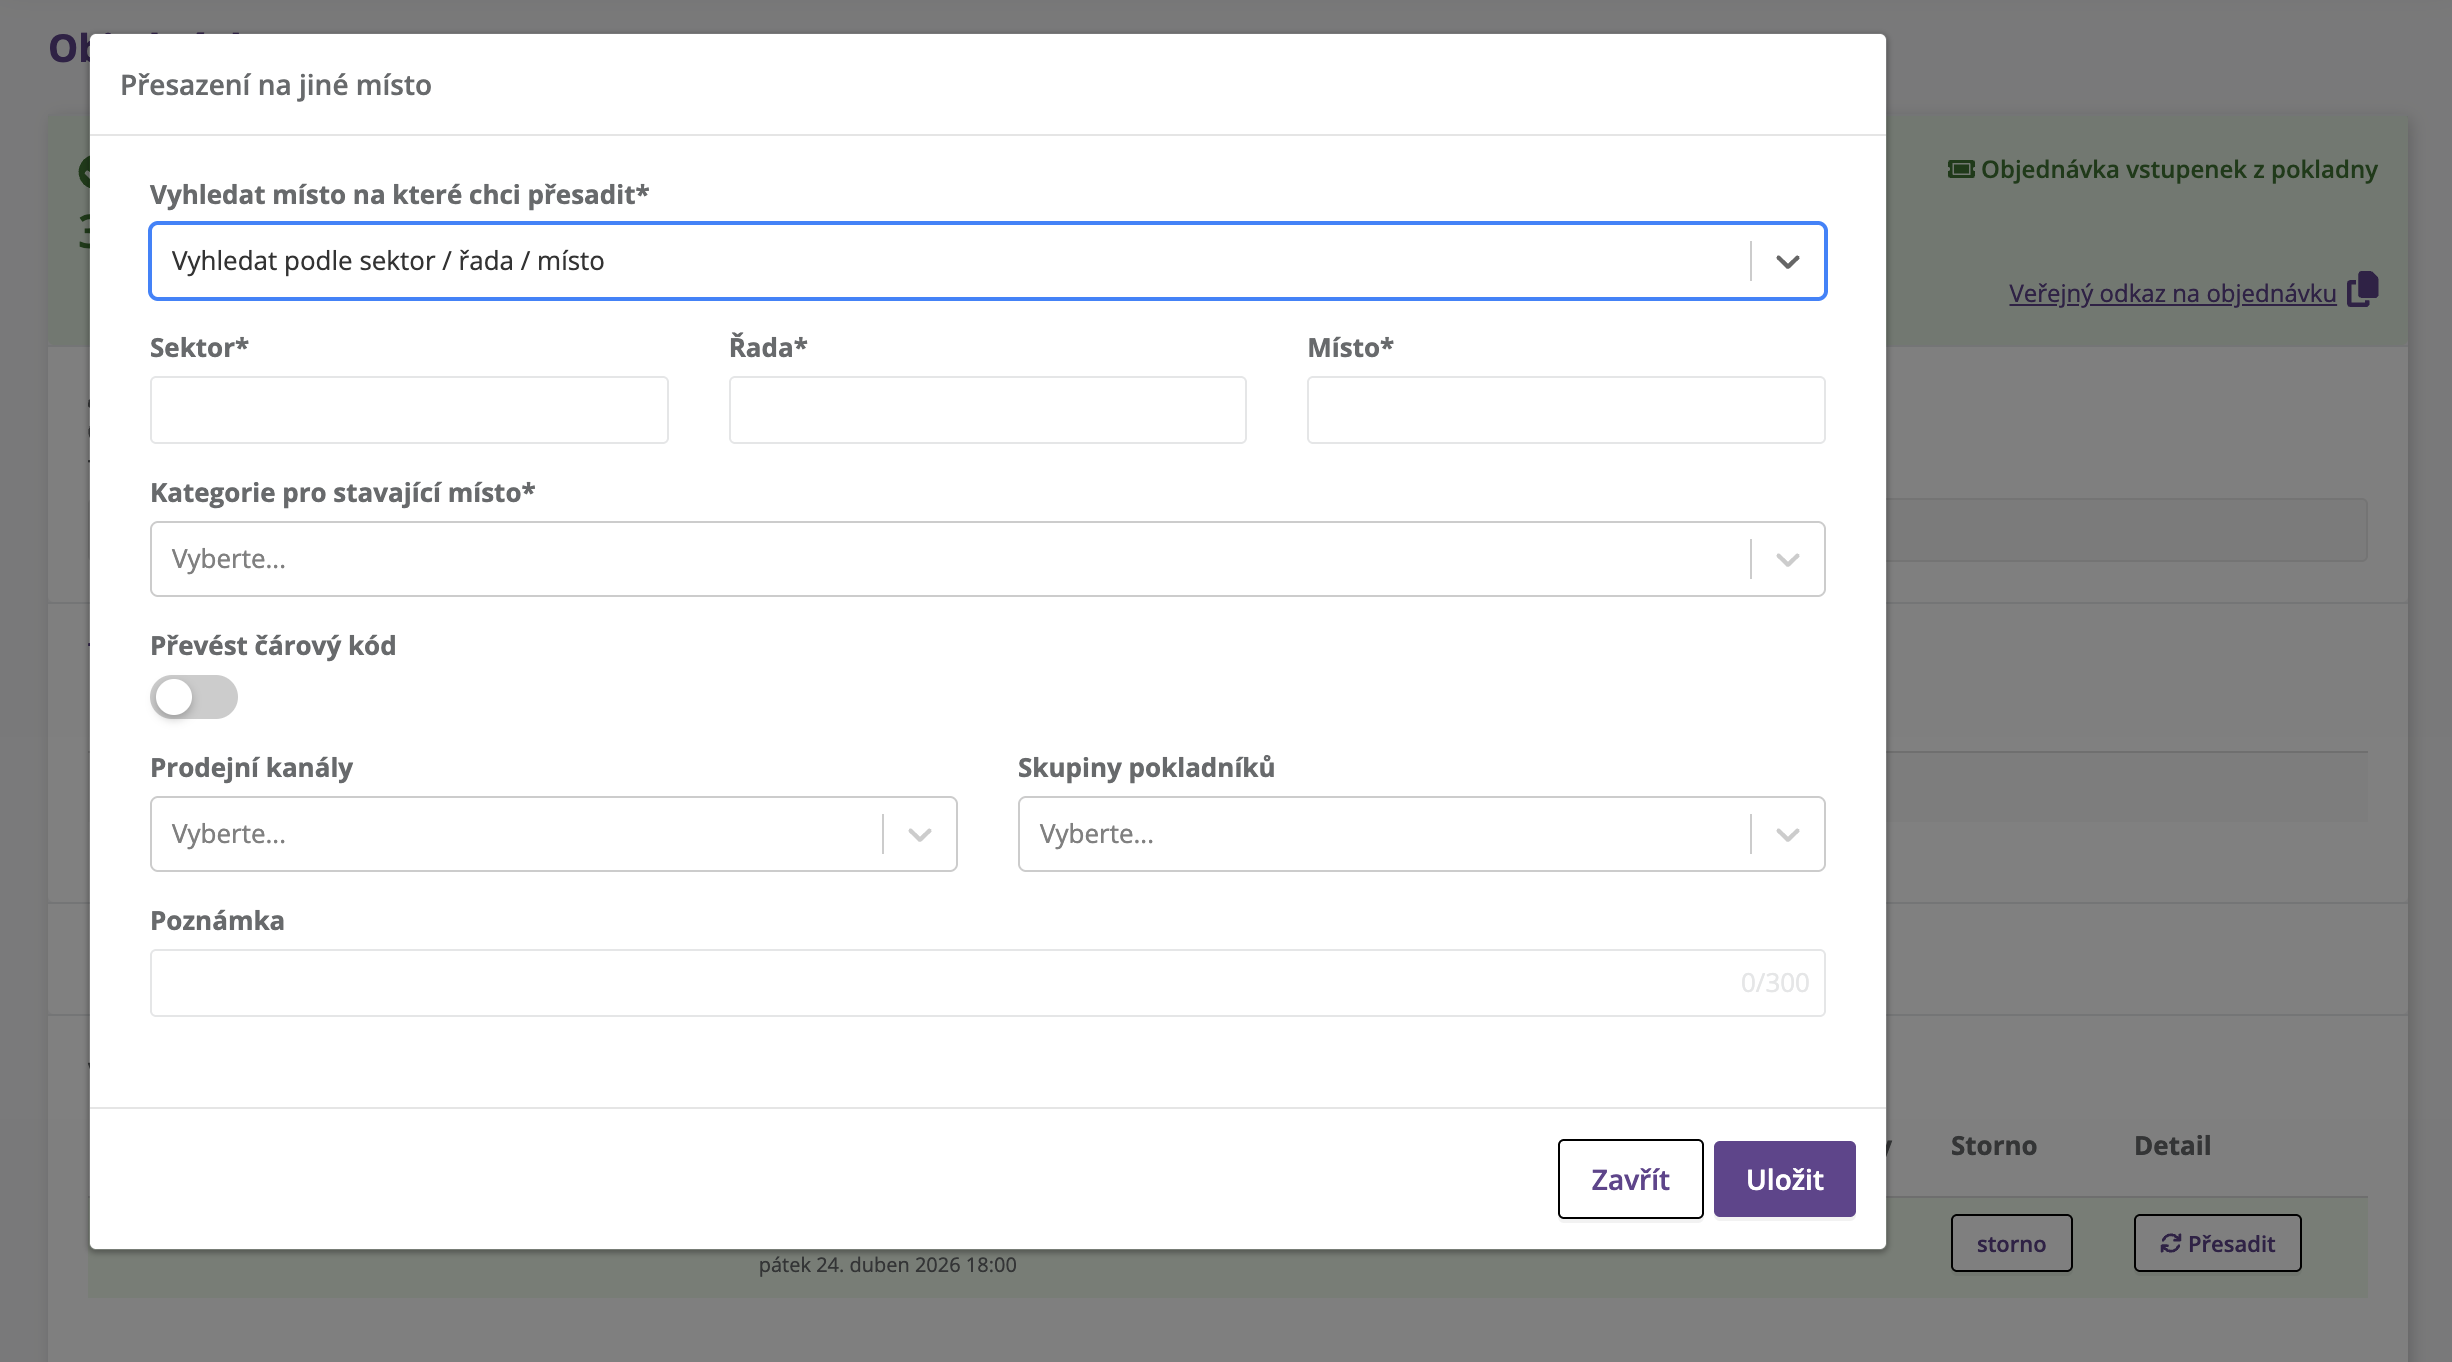Open the Prodejní kanály dropdown arrow

click(919, 834)
